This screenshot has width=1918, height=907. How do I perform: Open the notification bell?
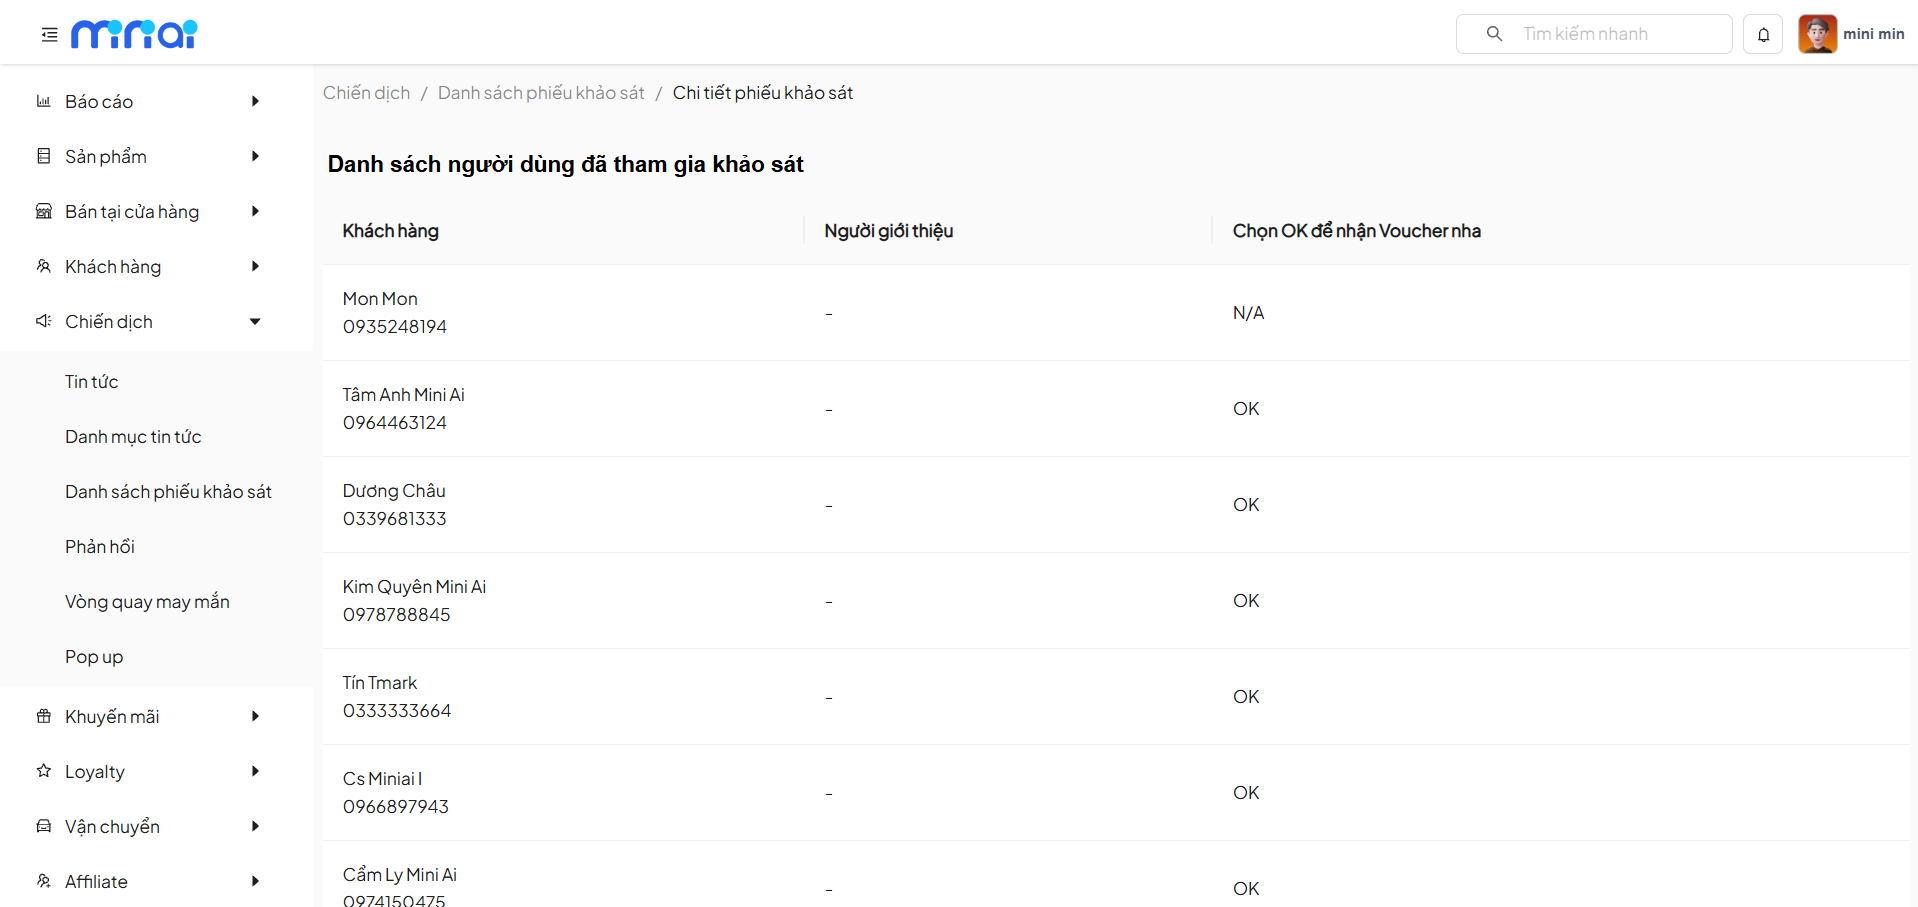(1763, 34)
